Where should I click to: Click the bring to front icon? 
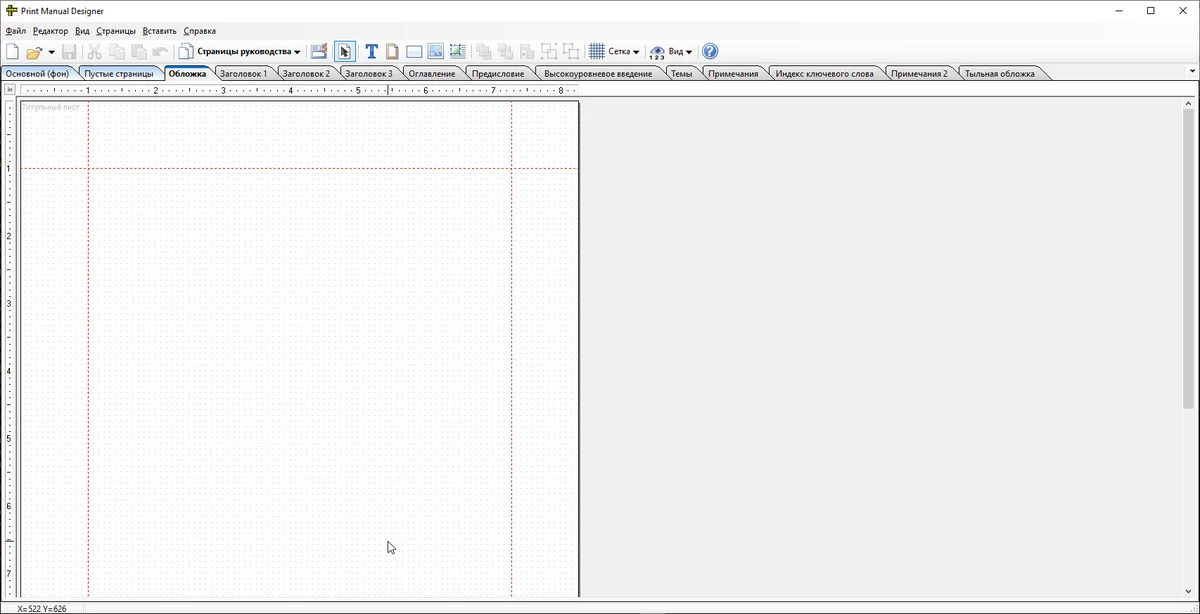pos(484,51)
